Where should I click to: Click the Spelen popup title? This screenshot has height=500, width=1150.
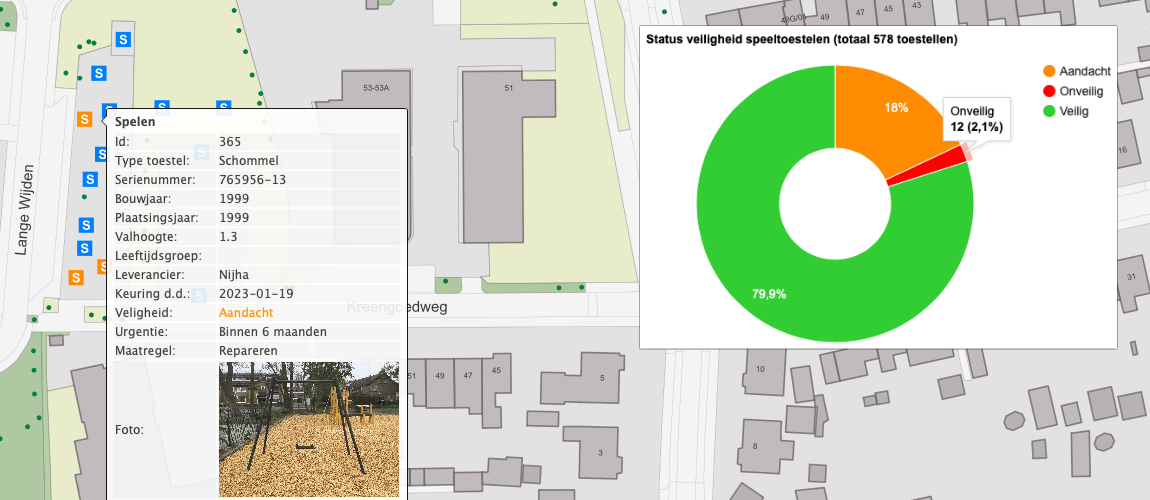(x=134, y=122)
